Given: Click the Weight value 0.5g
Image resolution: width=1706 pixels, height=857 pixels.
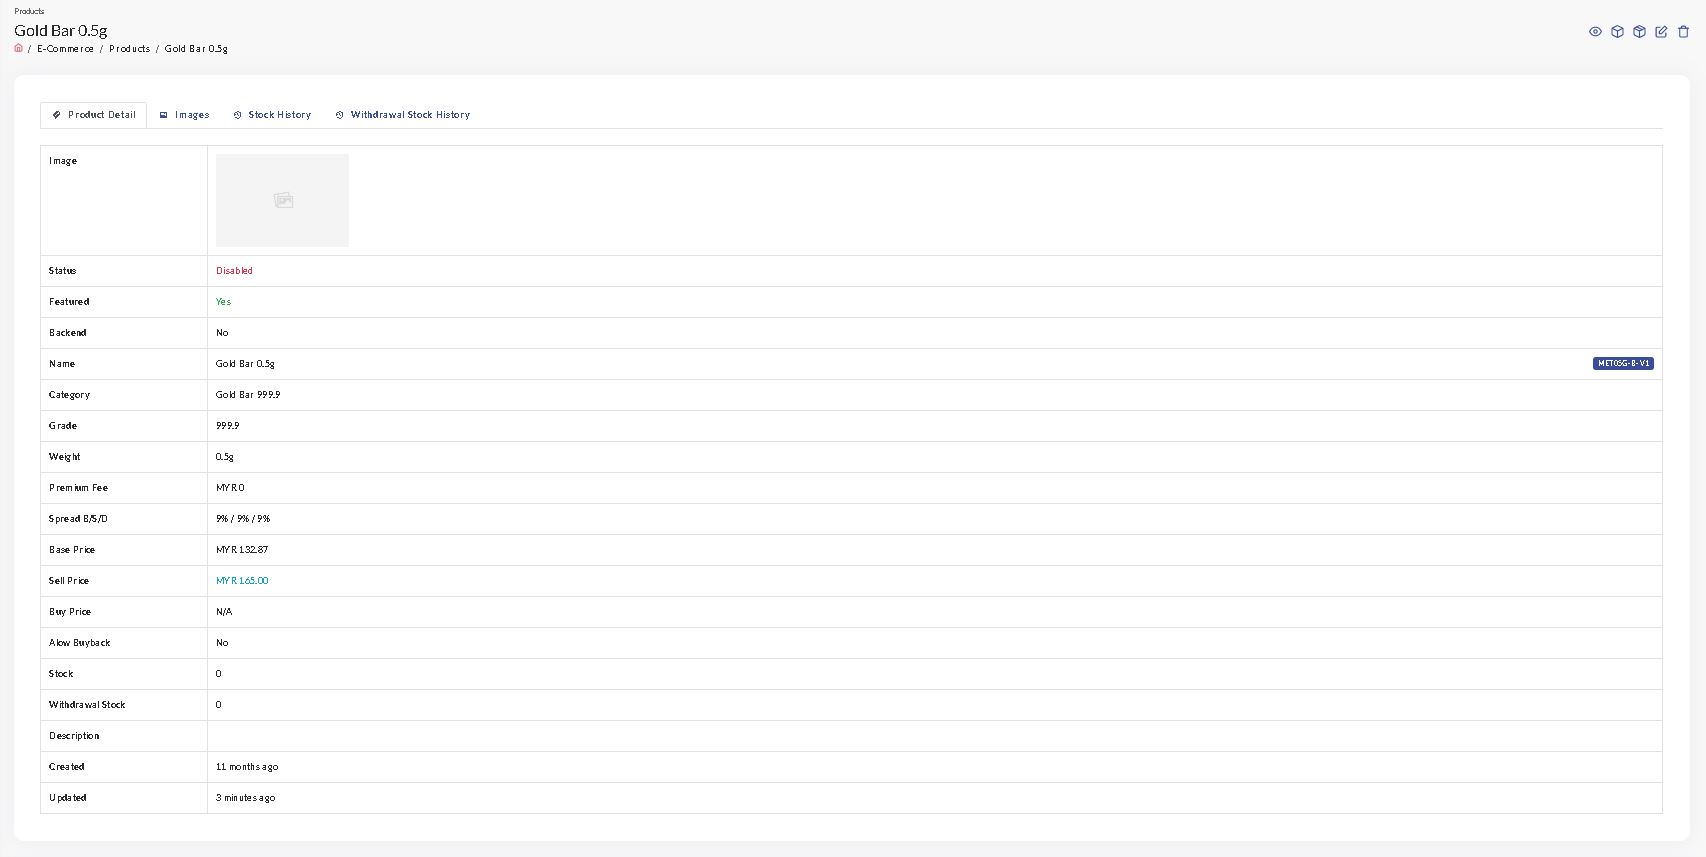Looking at the screenshot, I should point(225,457).
